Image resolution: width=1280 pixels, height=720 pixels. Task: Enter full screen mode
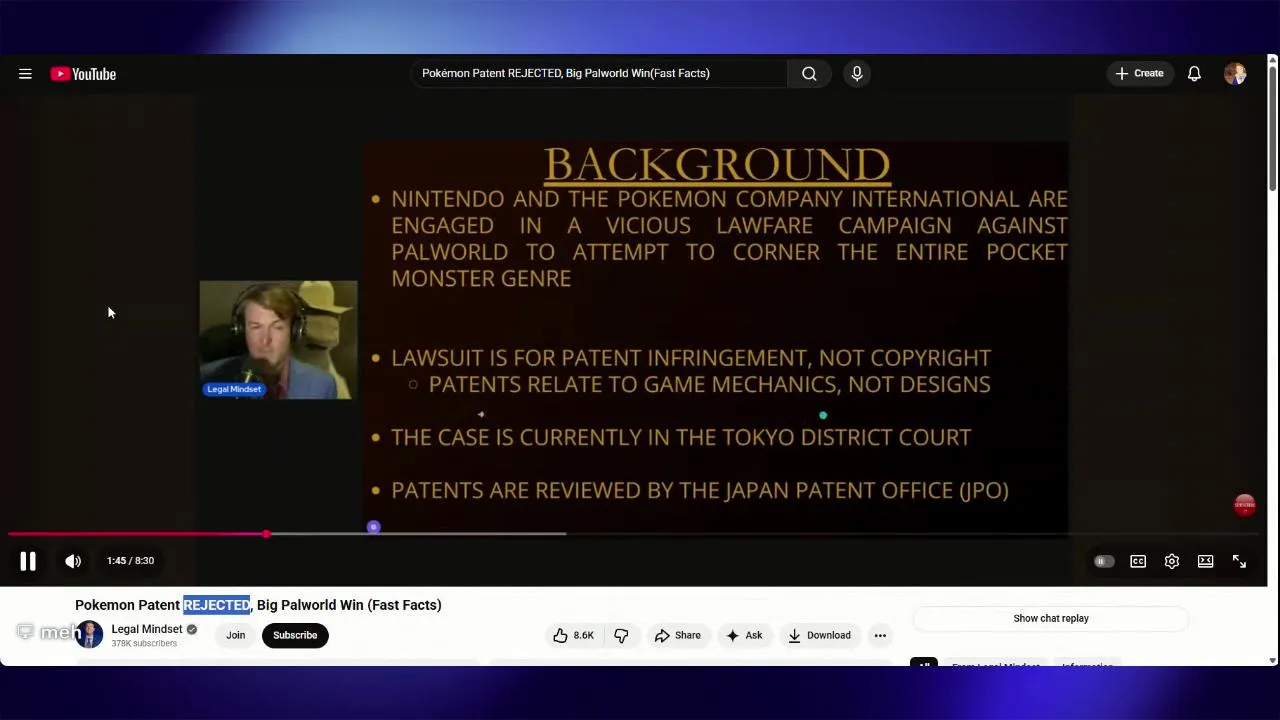click(x=1239, y=561)
